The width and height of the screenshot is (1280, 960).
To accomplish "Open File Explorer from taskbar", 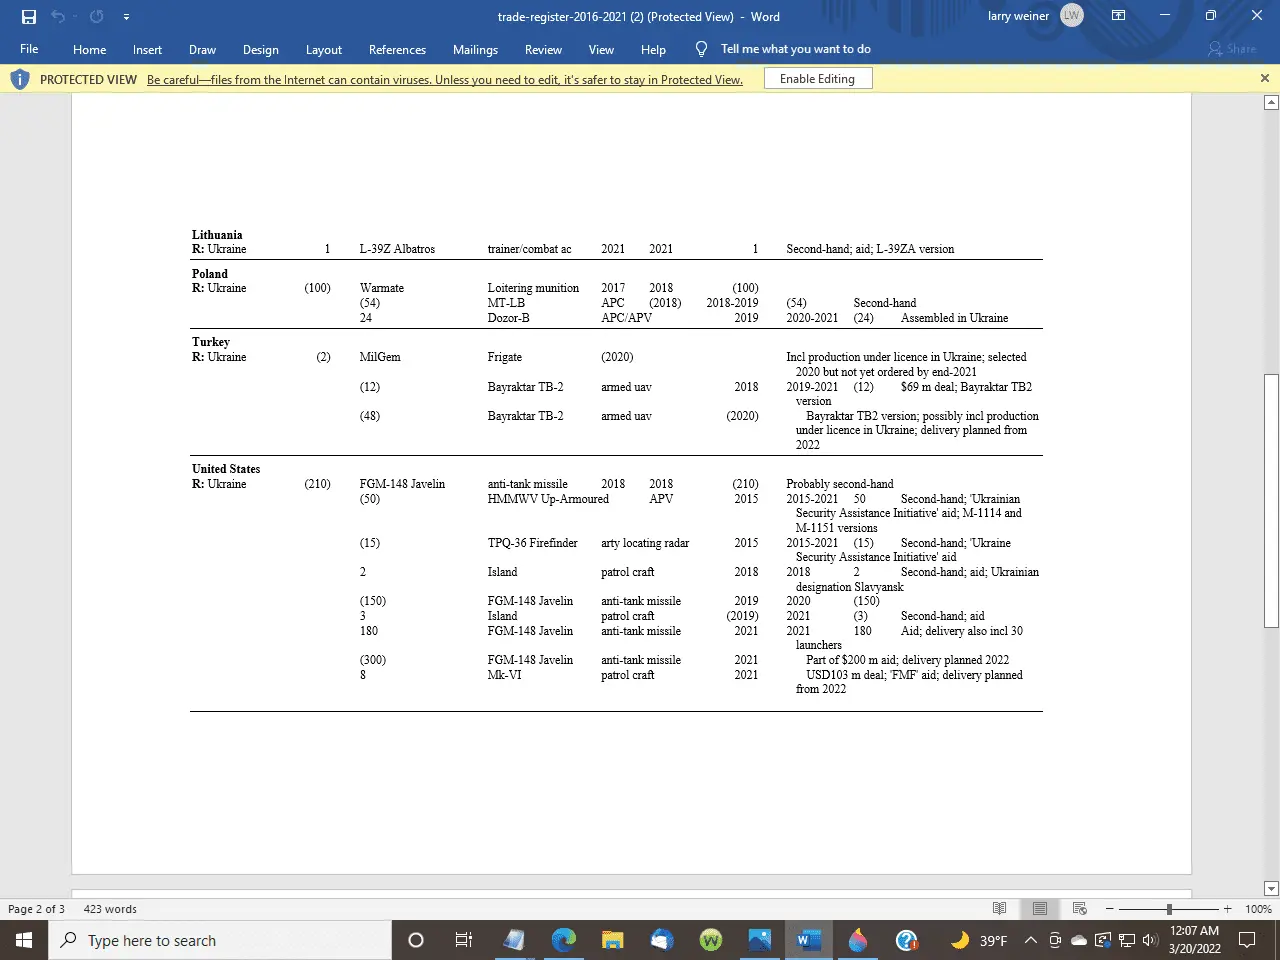I will (x=612, y=940).
